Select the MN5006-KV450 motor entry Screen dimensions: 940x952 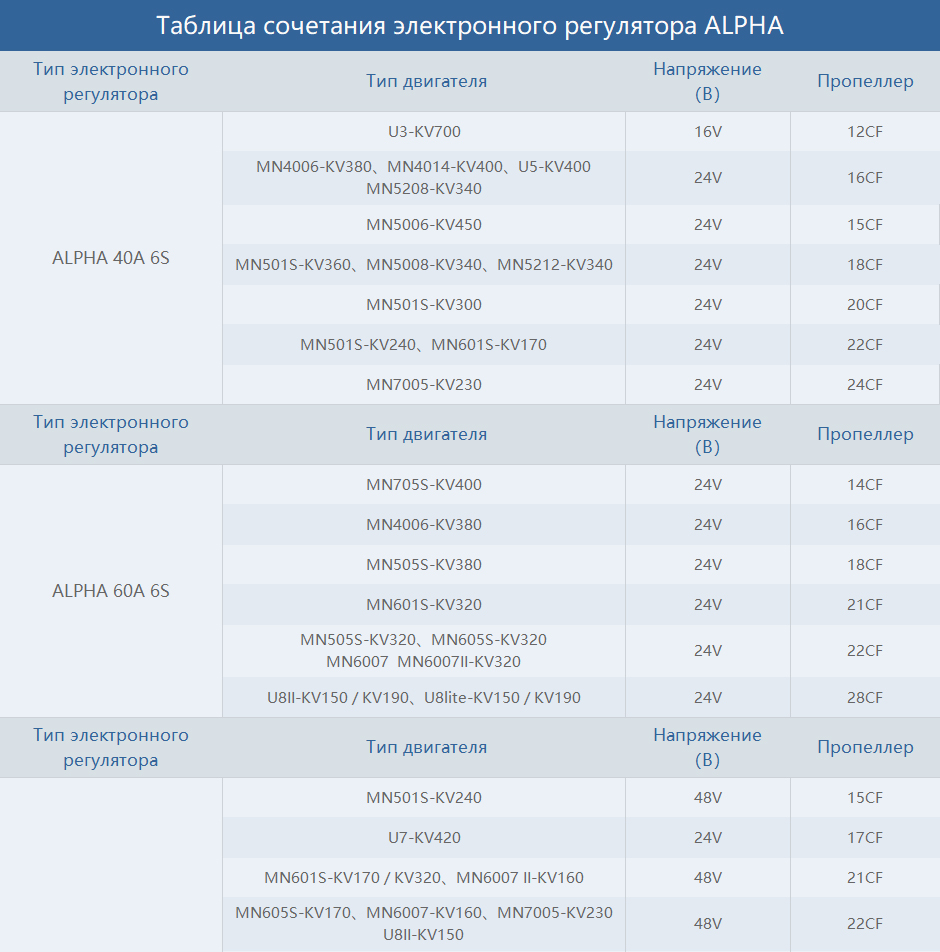[424, 225]
